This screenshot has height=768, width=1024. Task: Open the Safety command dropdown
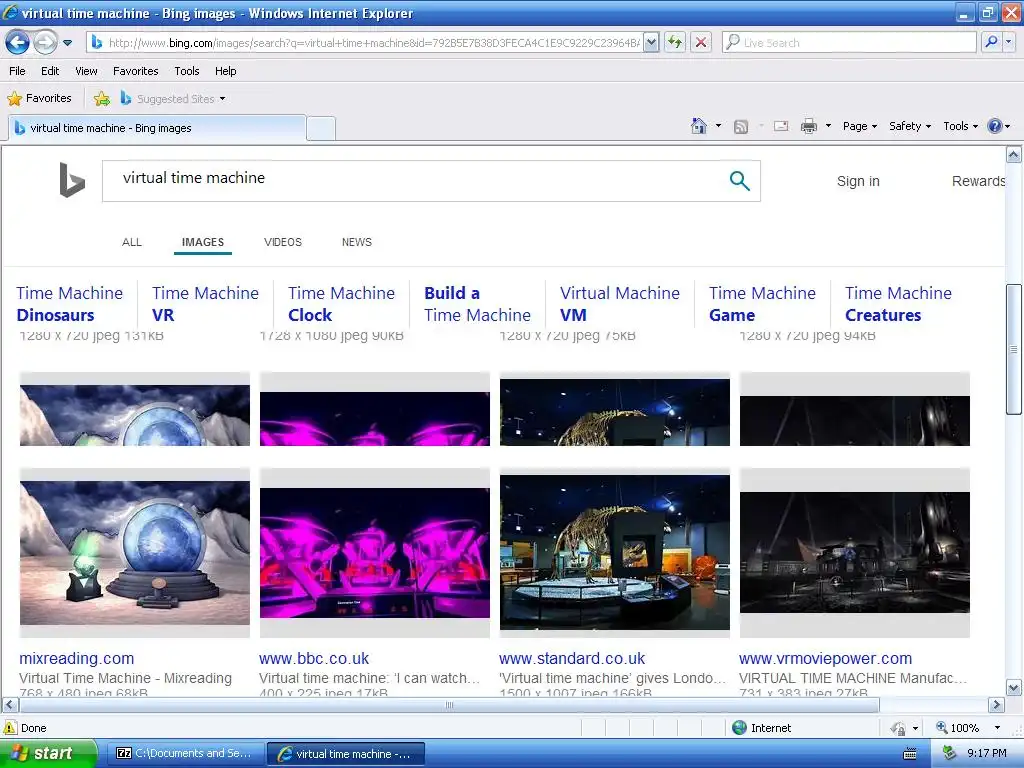point(910,126)
